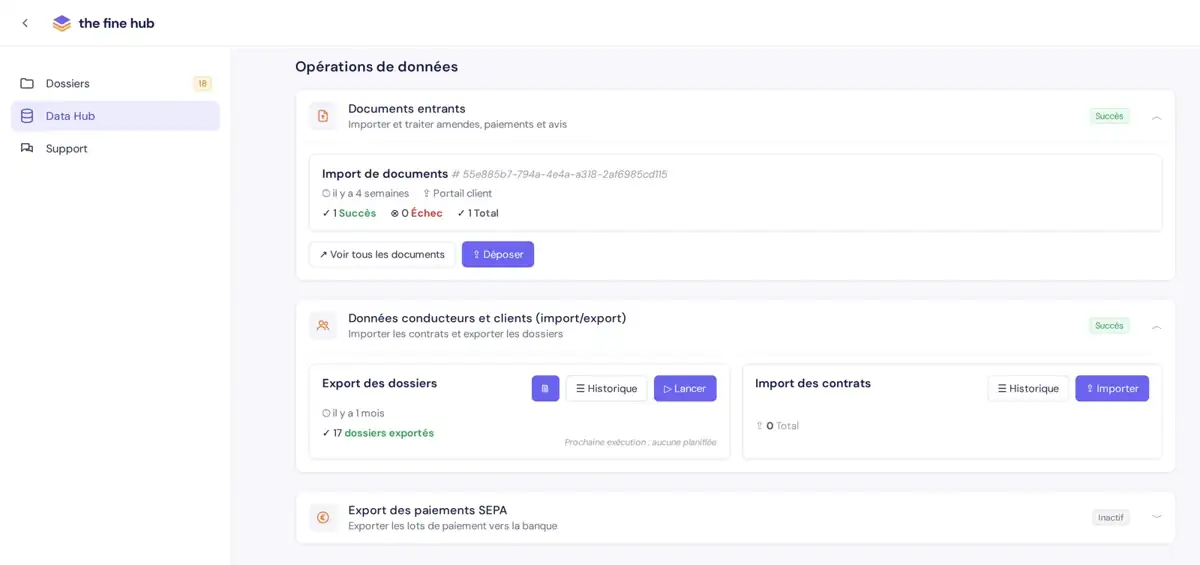Click the Import de documents title
The width and height of the screenshot is (1200, 565).
tap(385, 173)
